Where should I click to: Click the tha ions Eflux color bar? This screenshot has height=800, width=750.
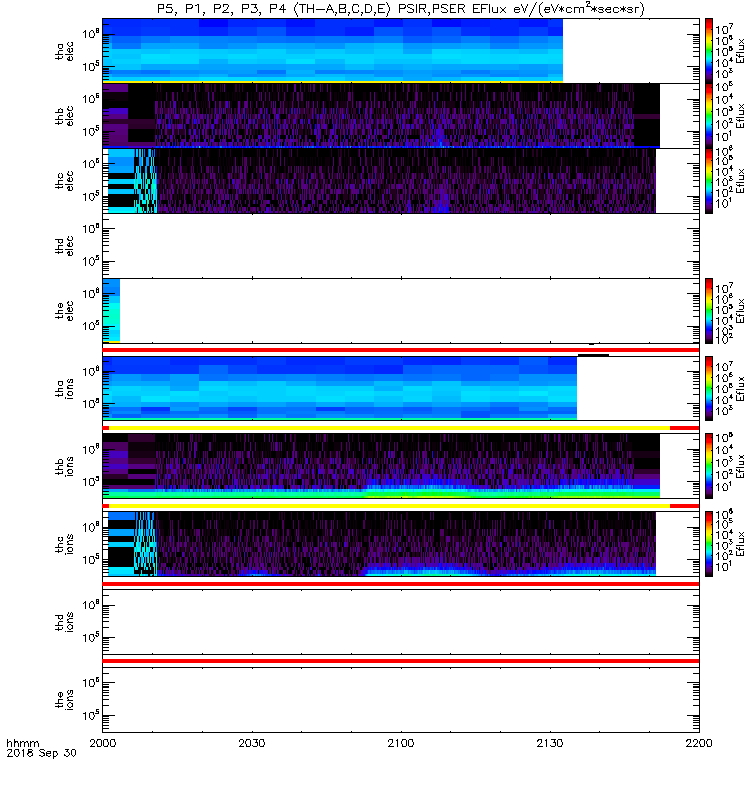[x=709, y=389]
